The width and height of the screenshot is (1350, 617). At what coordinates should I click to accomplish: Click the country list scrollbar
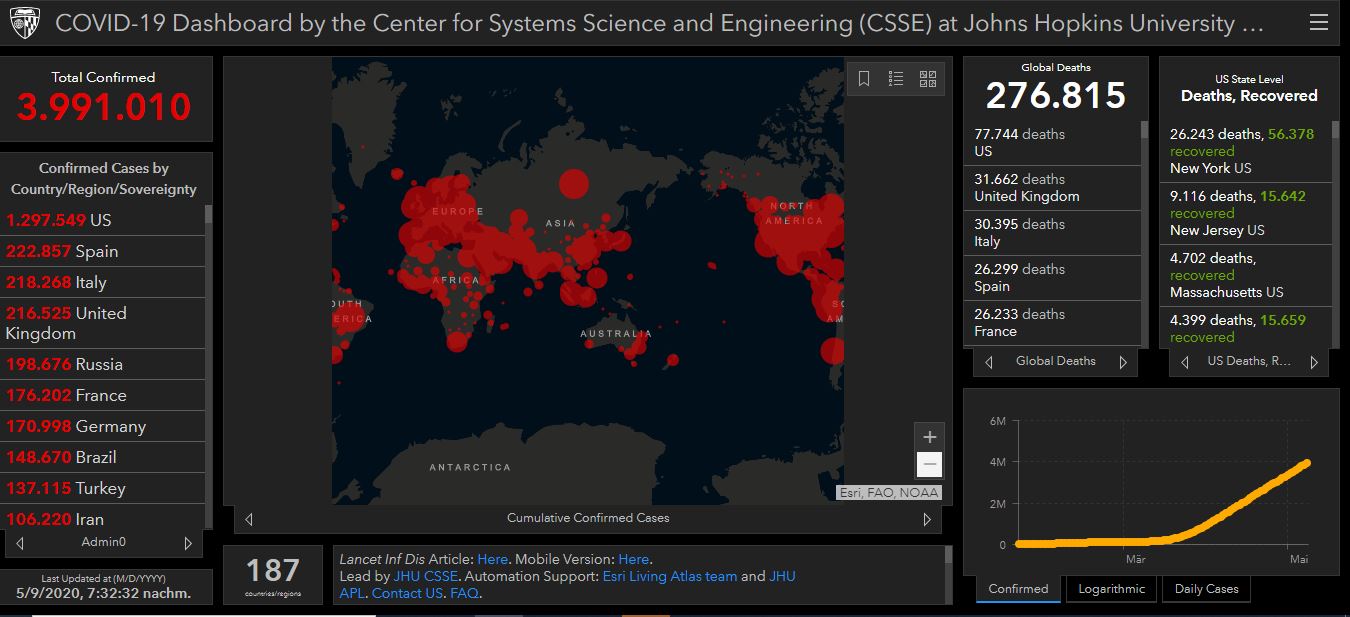(x=208, y=300)
